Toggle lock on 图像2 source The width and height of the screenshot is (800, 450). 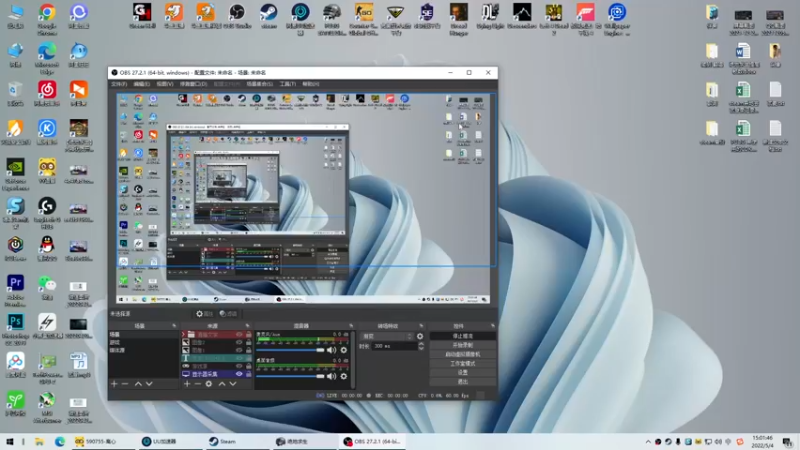coord(248,342)
